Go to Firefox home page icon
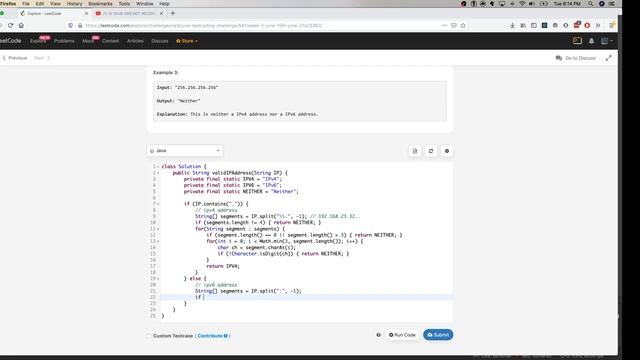 (21, 25)
